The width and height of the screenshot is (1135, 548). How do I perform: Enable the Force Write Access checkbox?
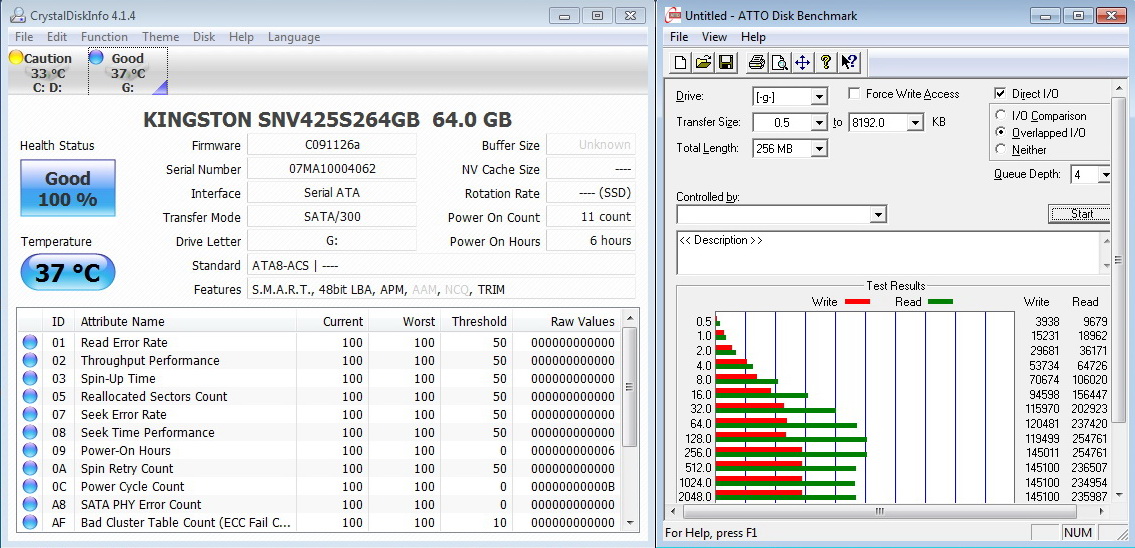pos(855,94)
